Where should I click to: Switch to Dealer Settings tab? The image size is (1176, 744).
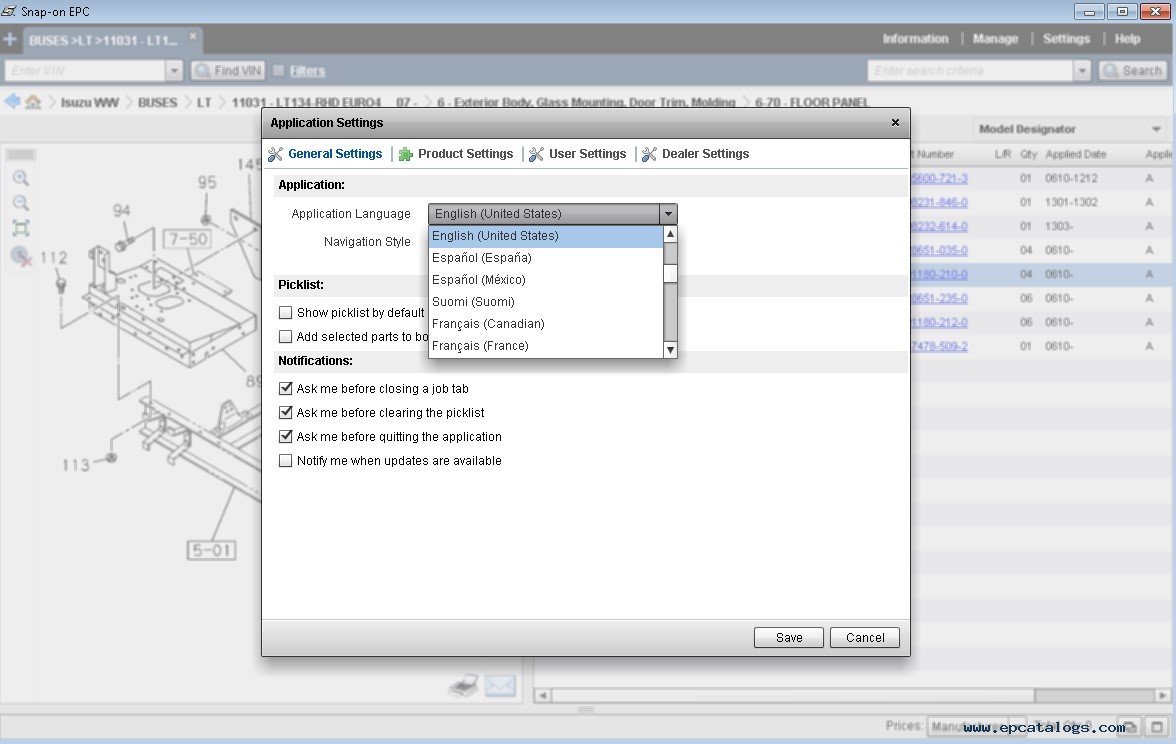tap(695, 154)
